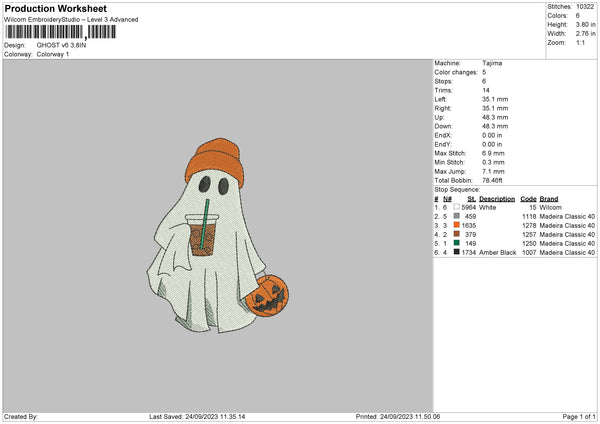Click the Width value 2.76 in
Viewport: 600px width, 424px height.
(585, 34)
